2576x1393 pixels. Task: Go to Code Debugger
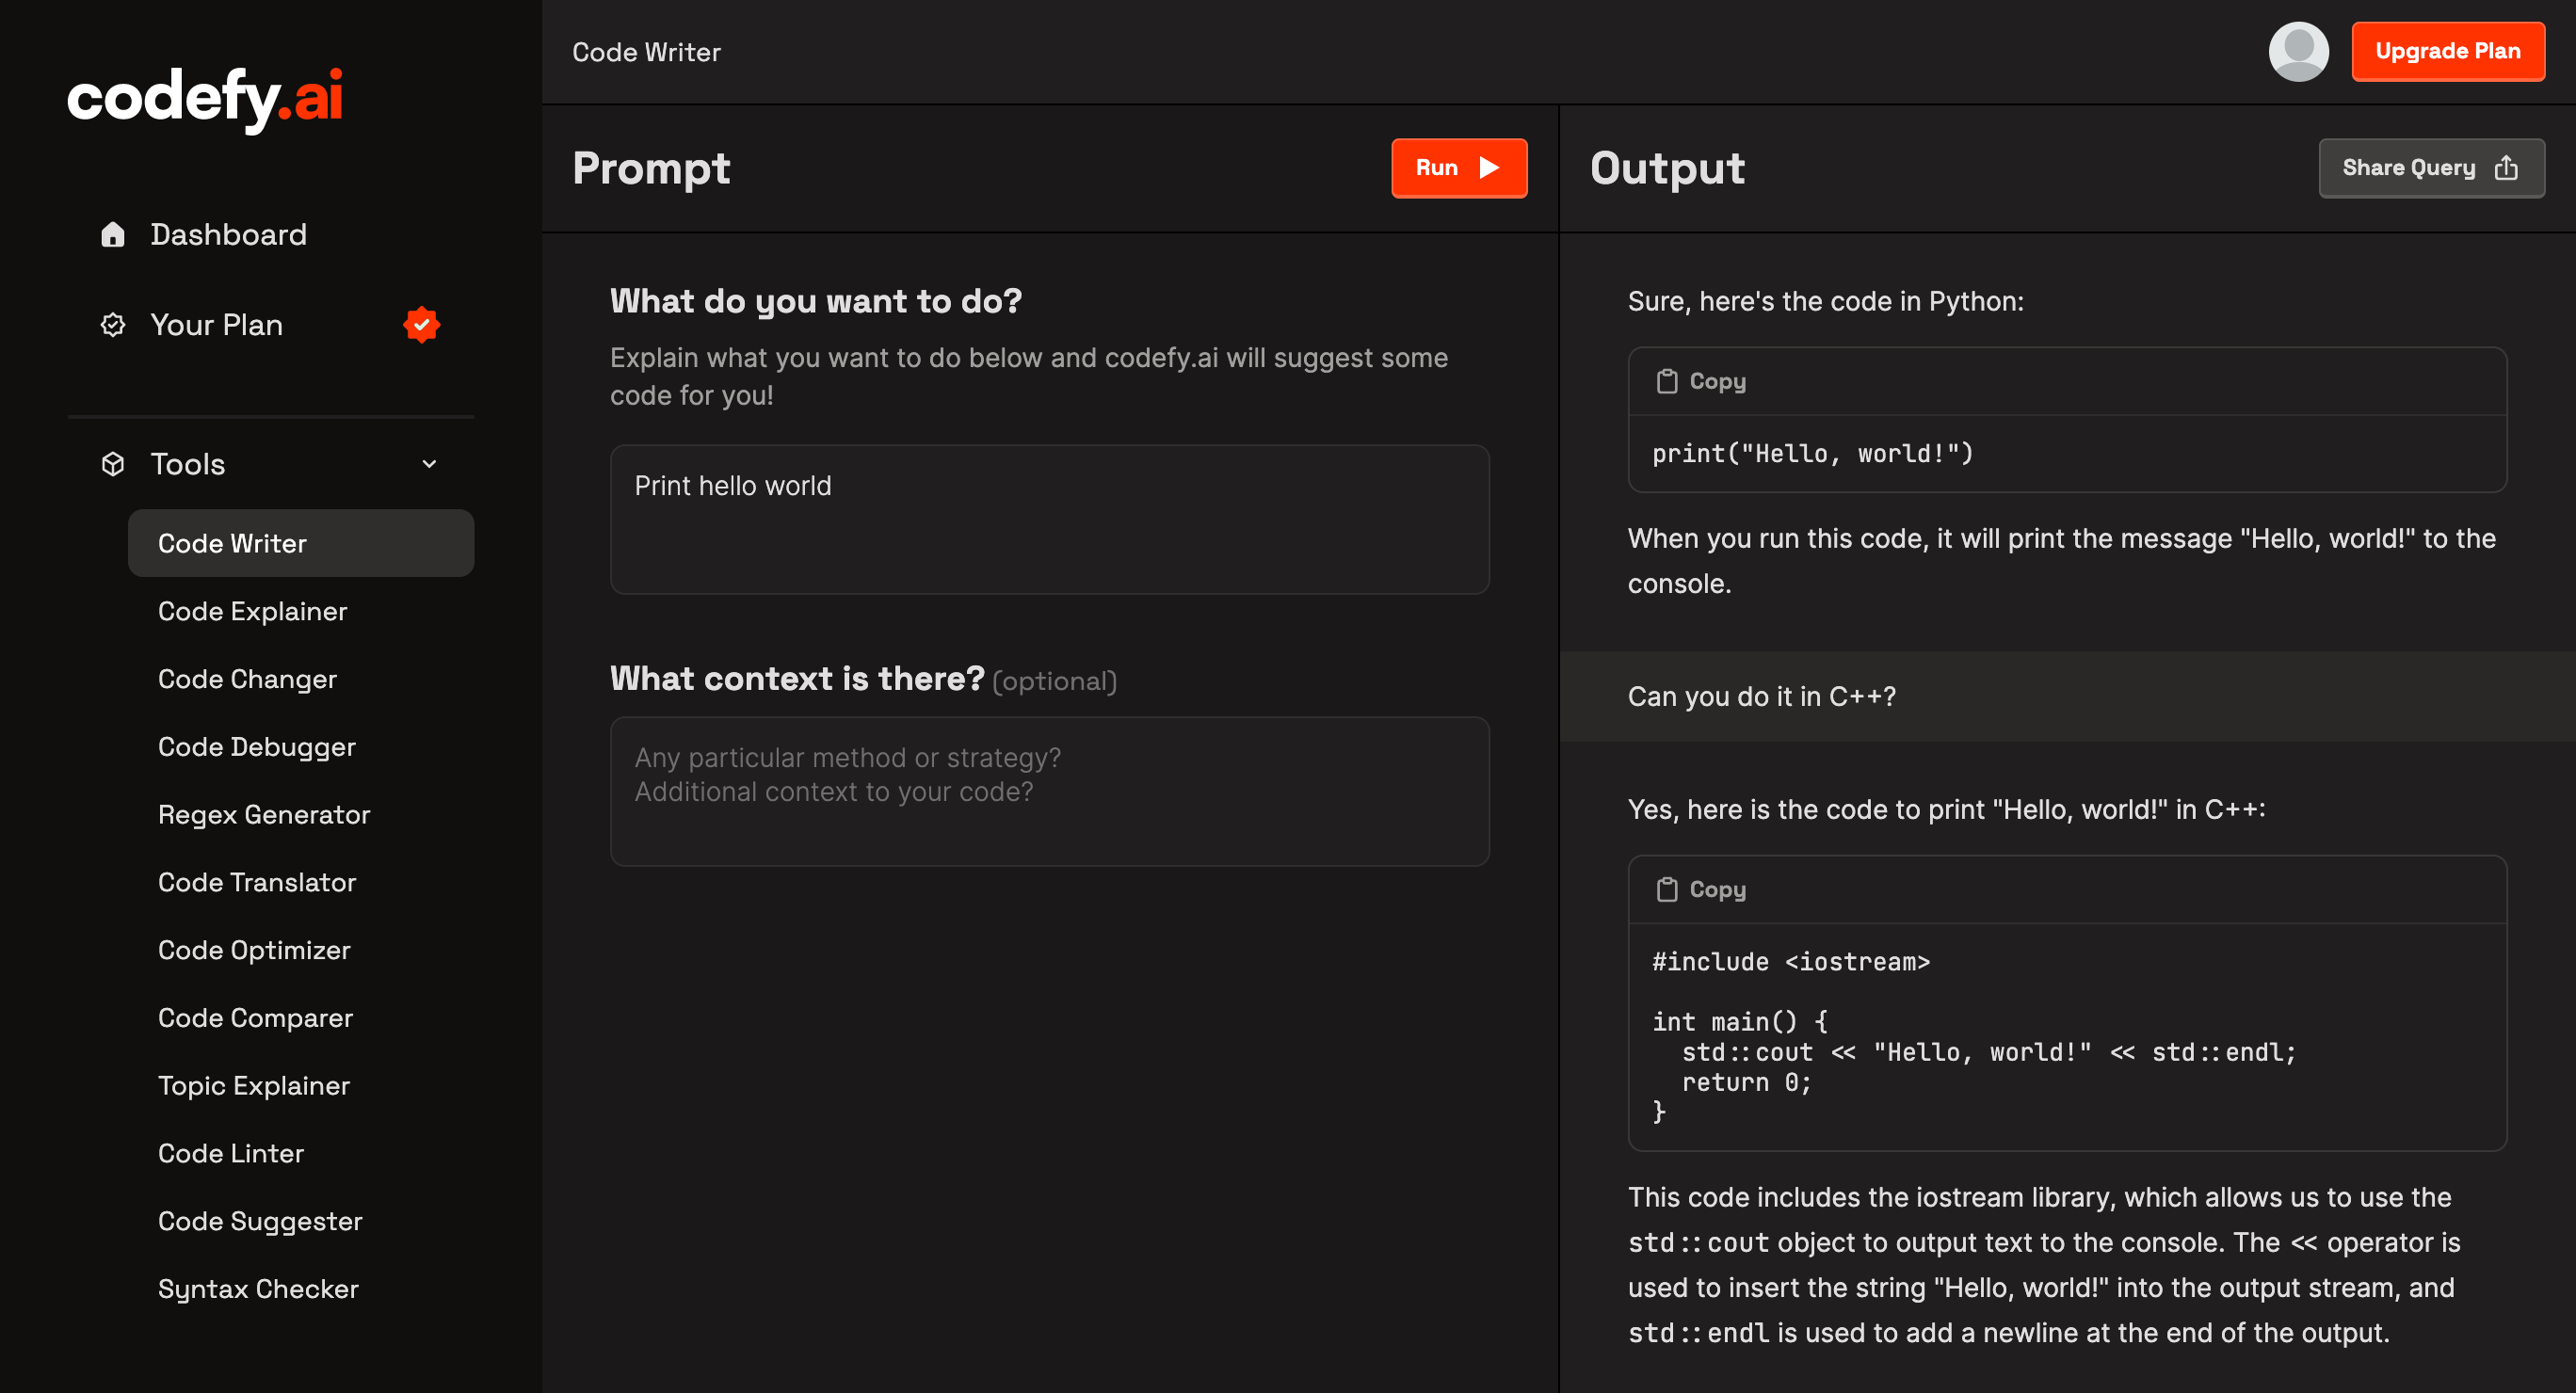(x=257, y=747)
